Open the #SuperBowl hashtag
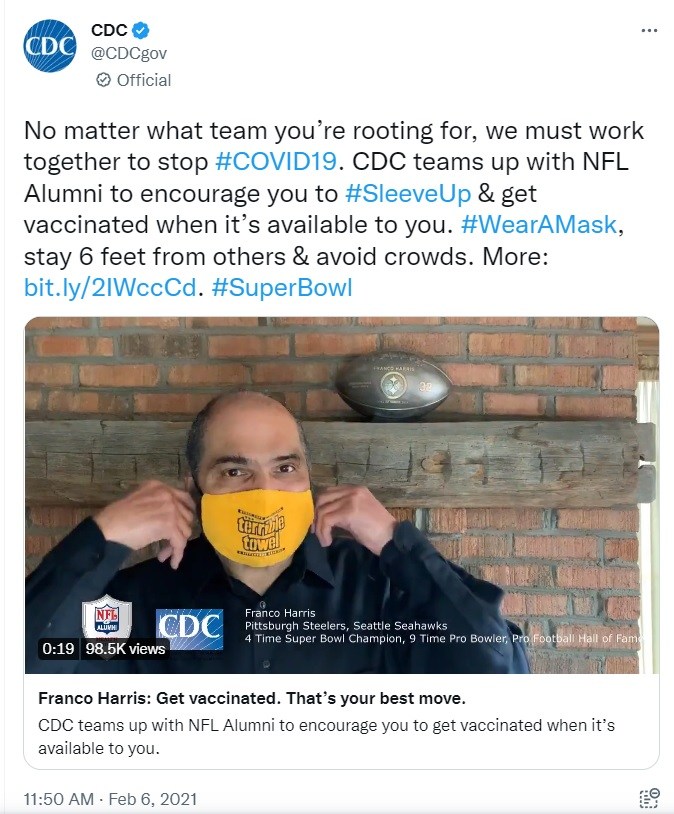This screenshot has width=674, height=814. pos(285,288)
